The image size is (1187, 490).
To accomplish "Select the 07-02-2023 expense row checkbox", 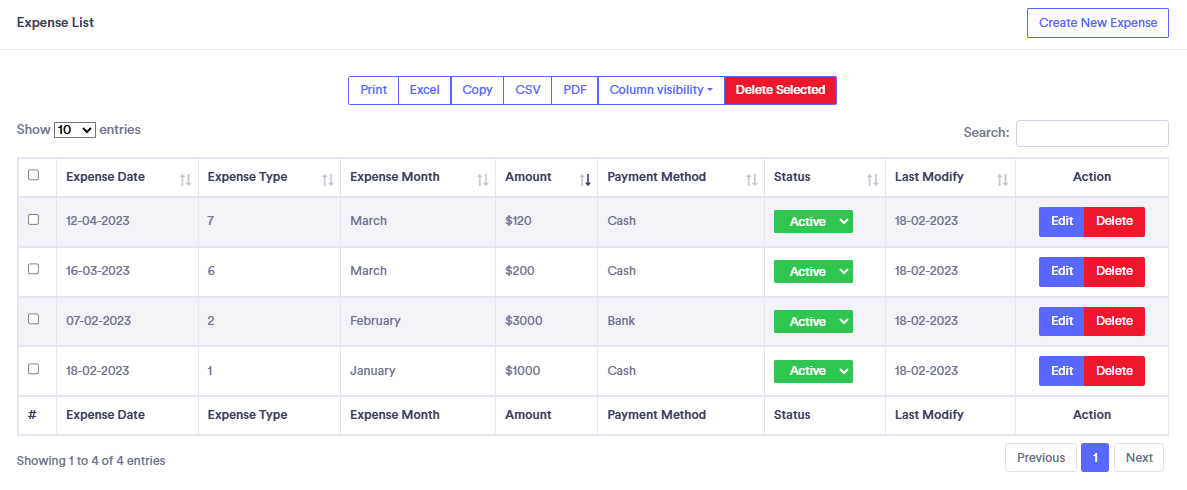I will point(34,319).
